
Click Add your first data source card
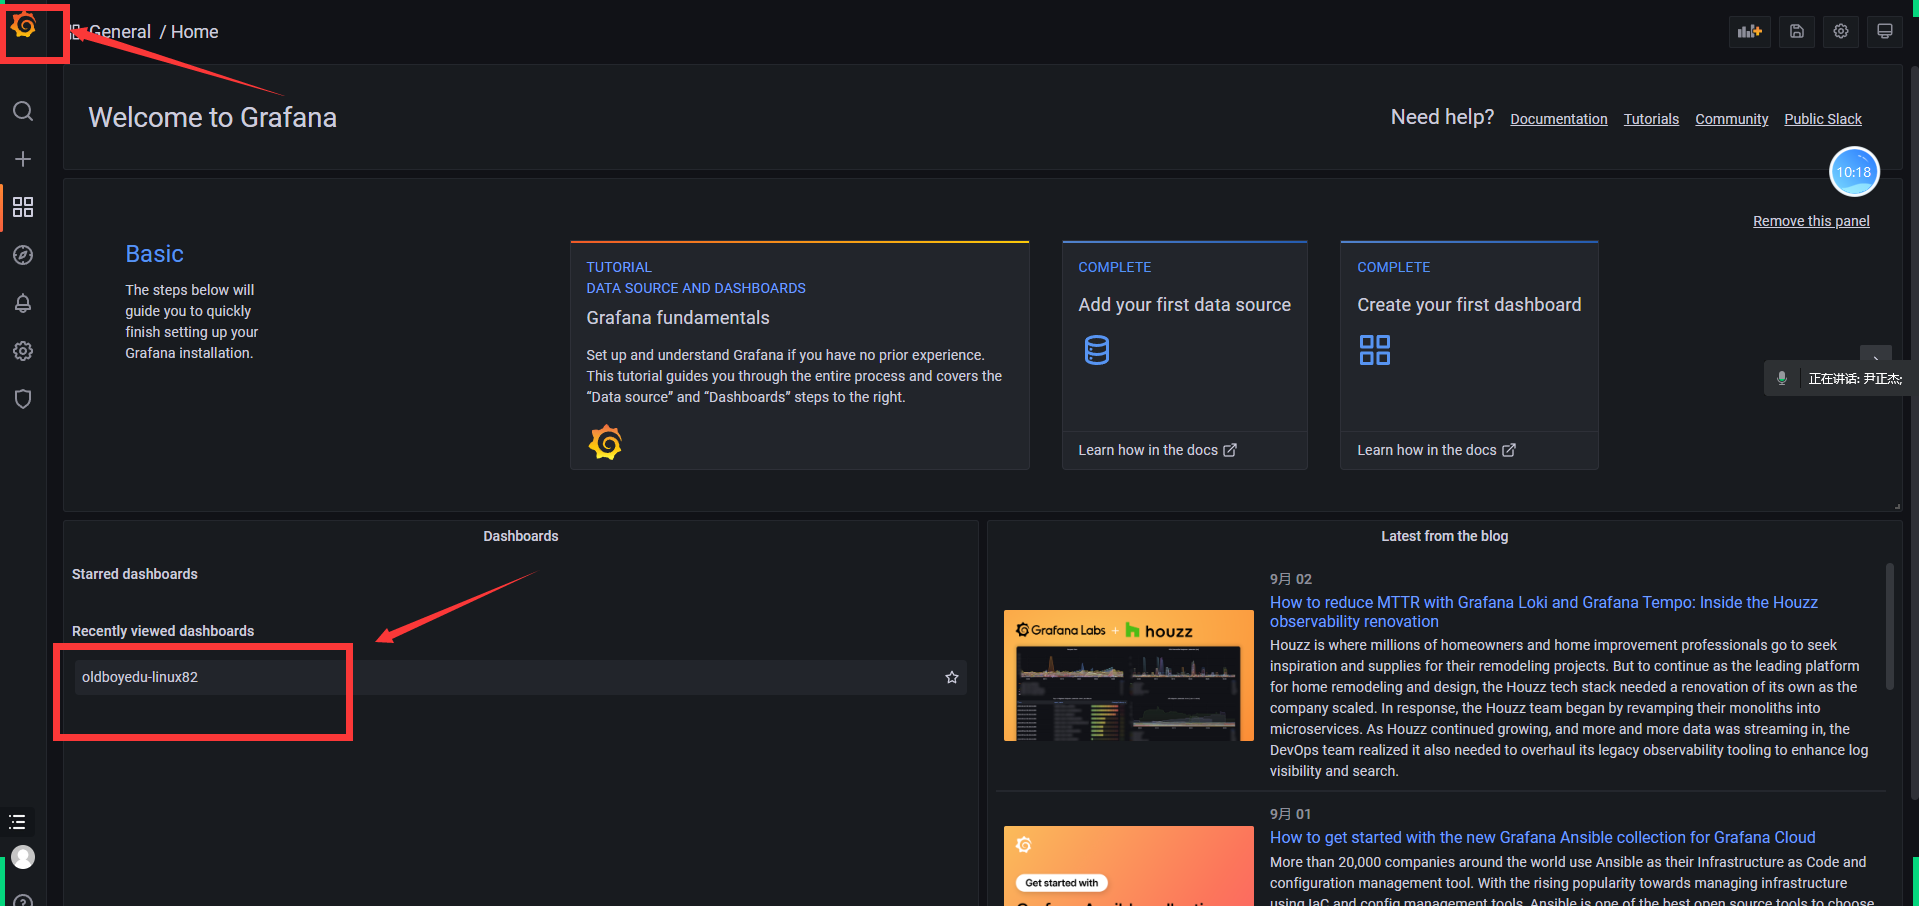(1185, 335)
